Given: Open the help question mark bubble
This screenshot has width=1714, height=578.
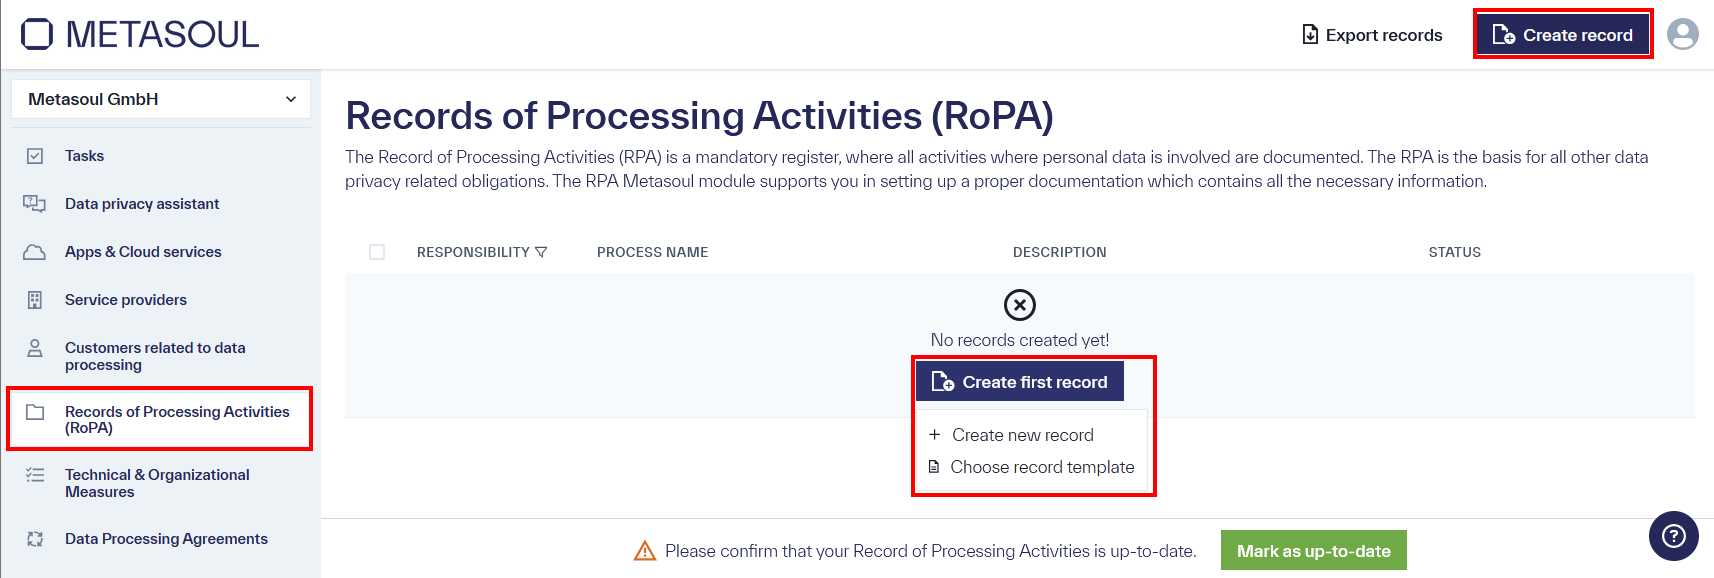Looking at the screenshot, I should pyautogui.click(x=1674, y=536).
